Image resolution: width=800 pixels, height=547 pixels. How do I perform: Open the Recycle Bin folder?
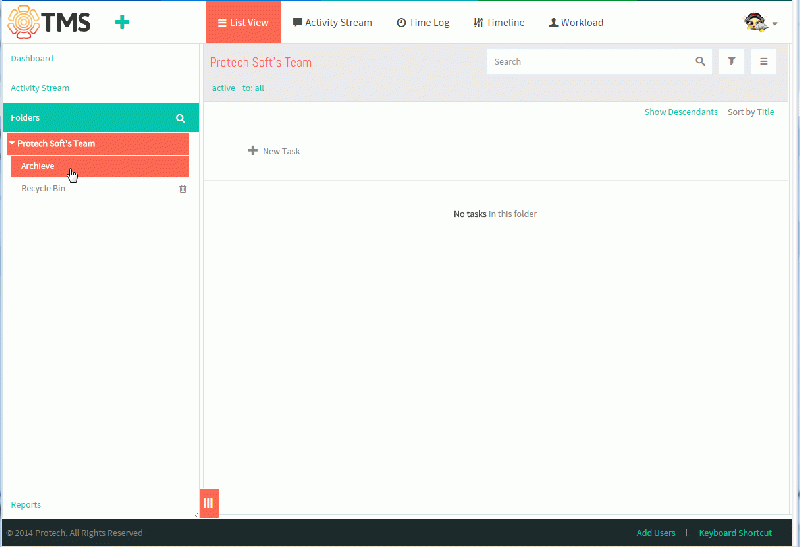(43, 188)
